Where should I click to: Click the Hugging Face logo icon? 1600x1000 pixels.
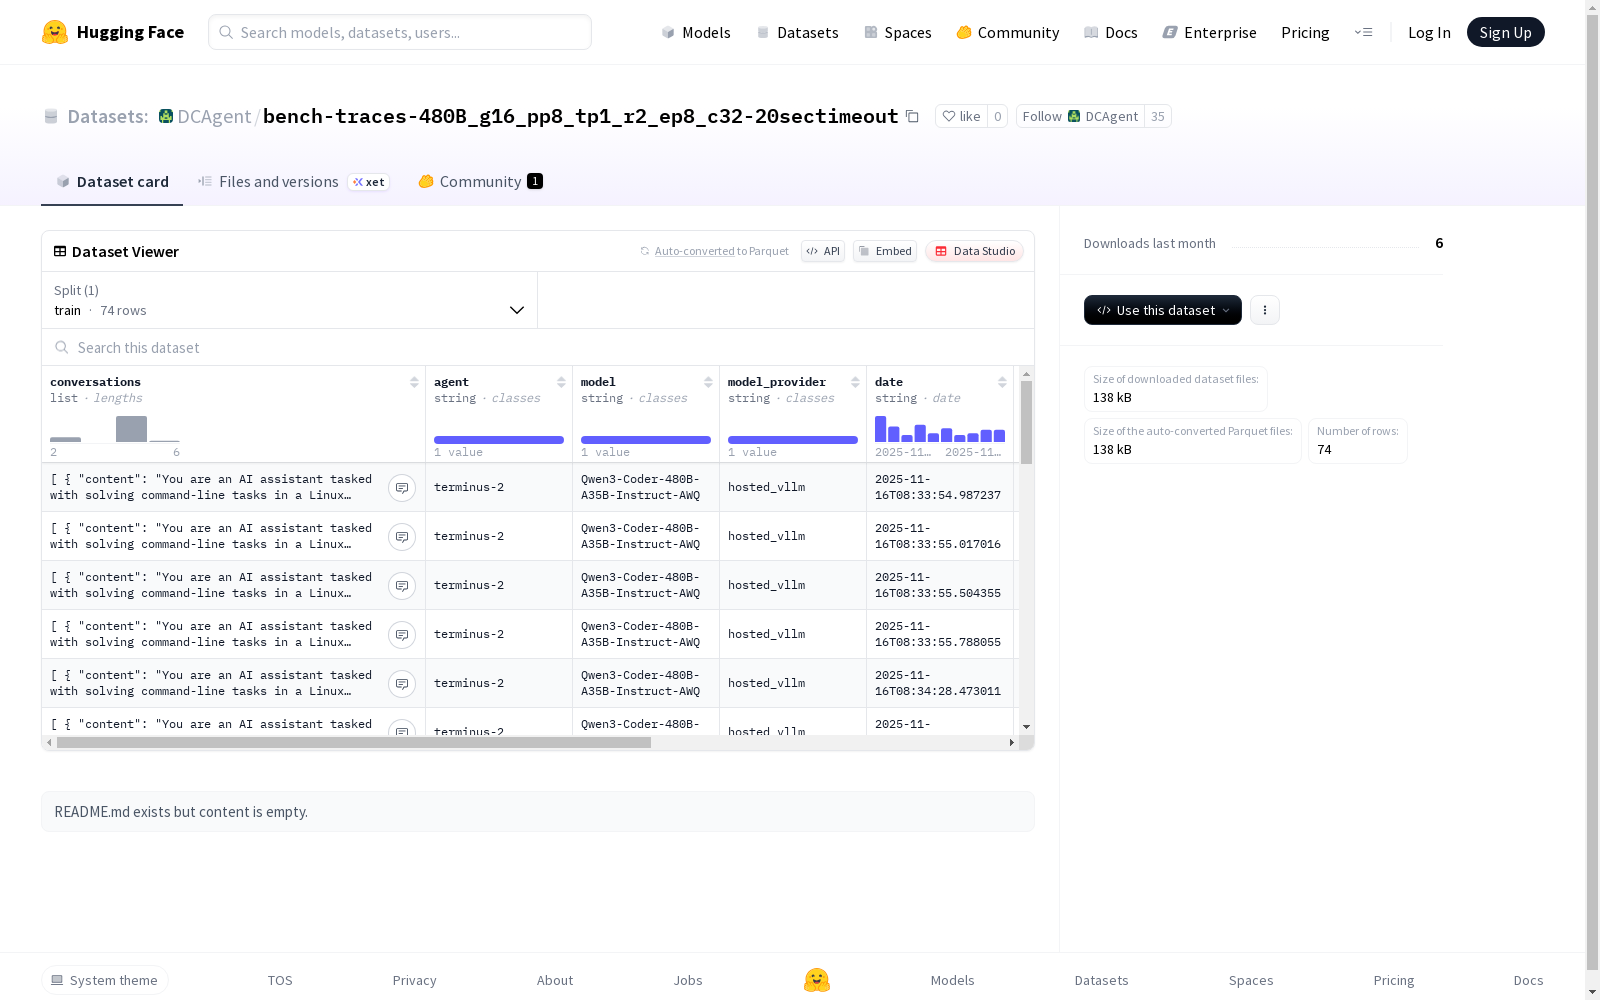[55, 32]
